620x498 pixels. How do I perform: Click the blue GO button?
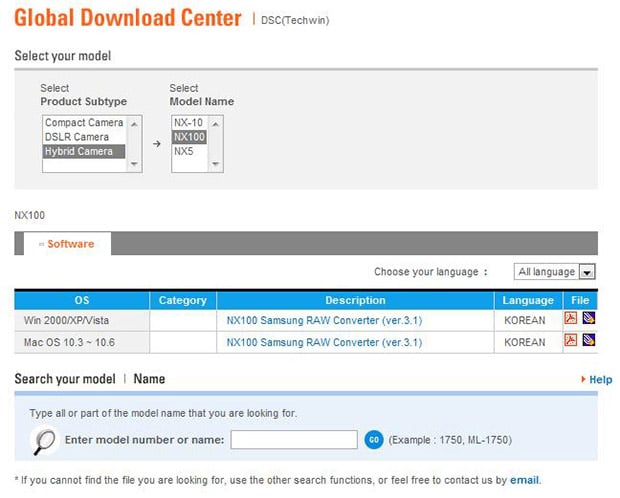pyautogui.click(x=374, y=440)
